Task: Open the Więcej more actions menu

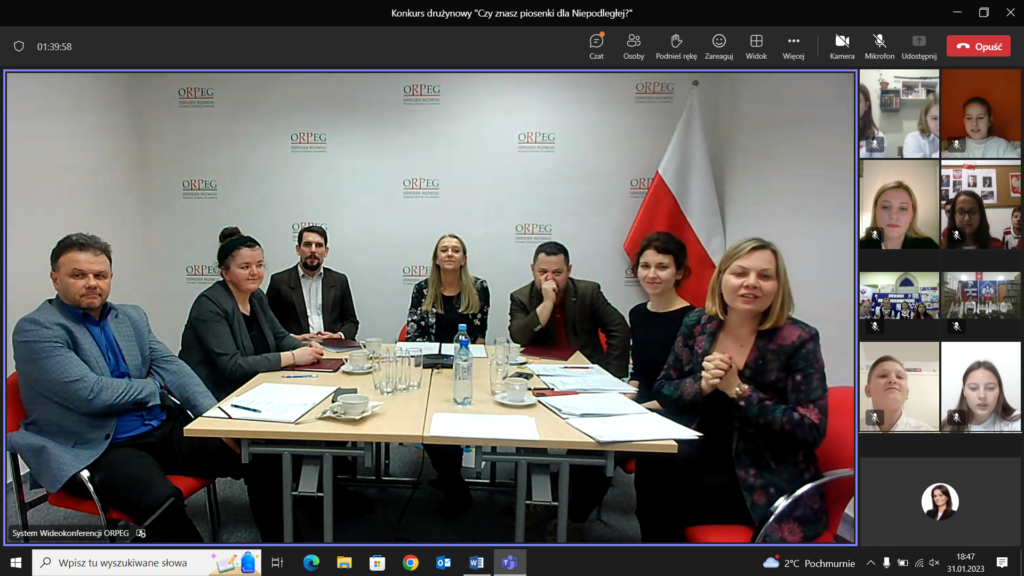Action: [x=793, y=46]
